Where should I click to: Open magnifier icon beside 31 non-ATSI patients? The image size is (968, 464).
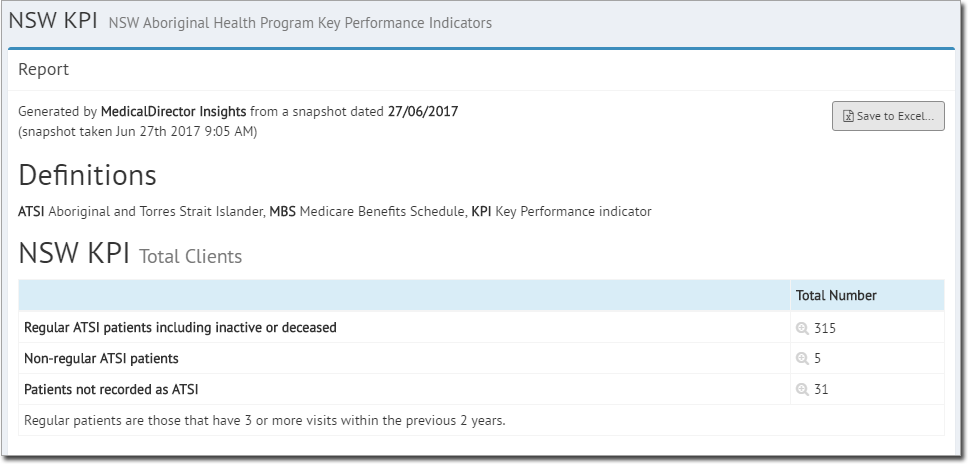pyautogui.click(x=802, y=389)
